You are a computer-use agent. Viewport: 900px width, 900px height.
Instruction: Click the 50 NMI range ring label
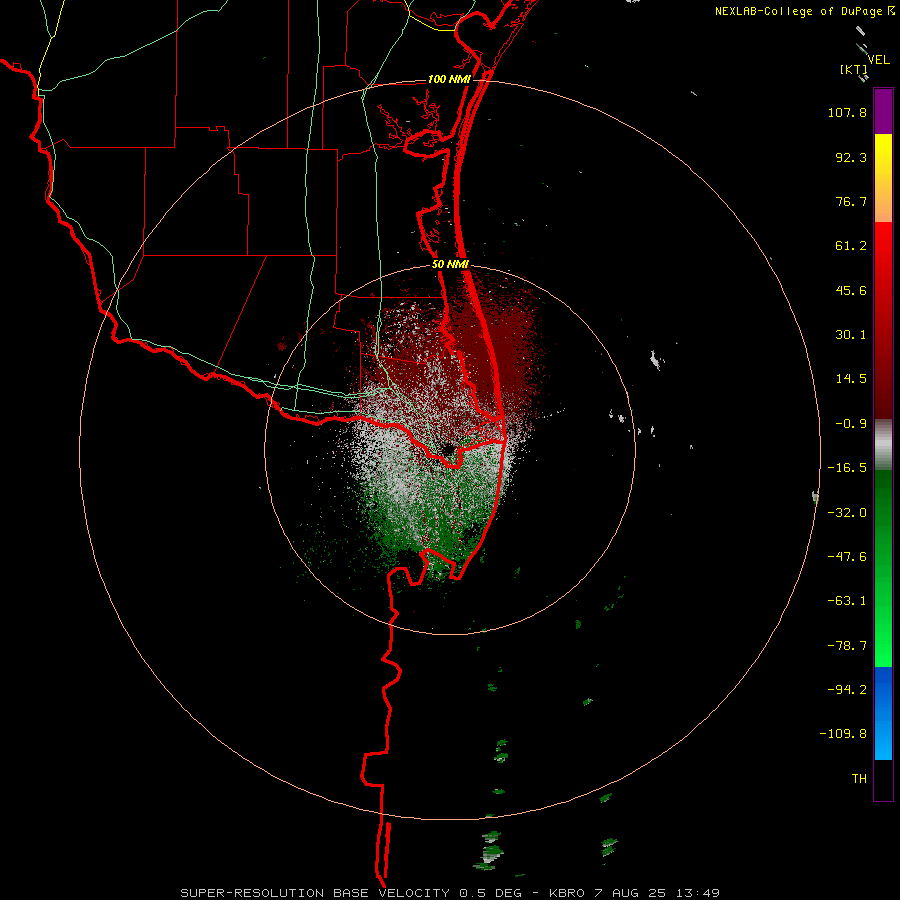coord(450,264)
